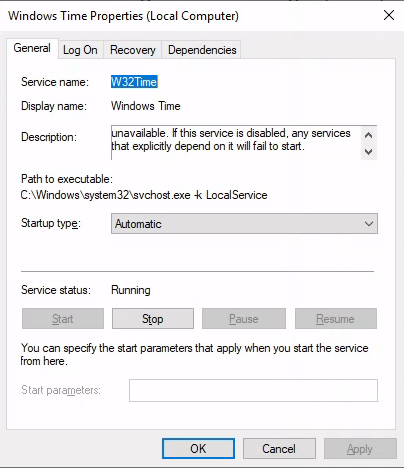Cancel the properties dialog
Screen dimensions: 404x468
click(279, 449)
